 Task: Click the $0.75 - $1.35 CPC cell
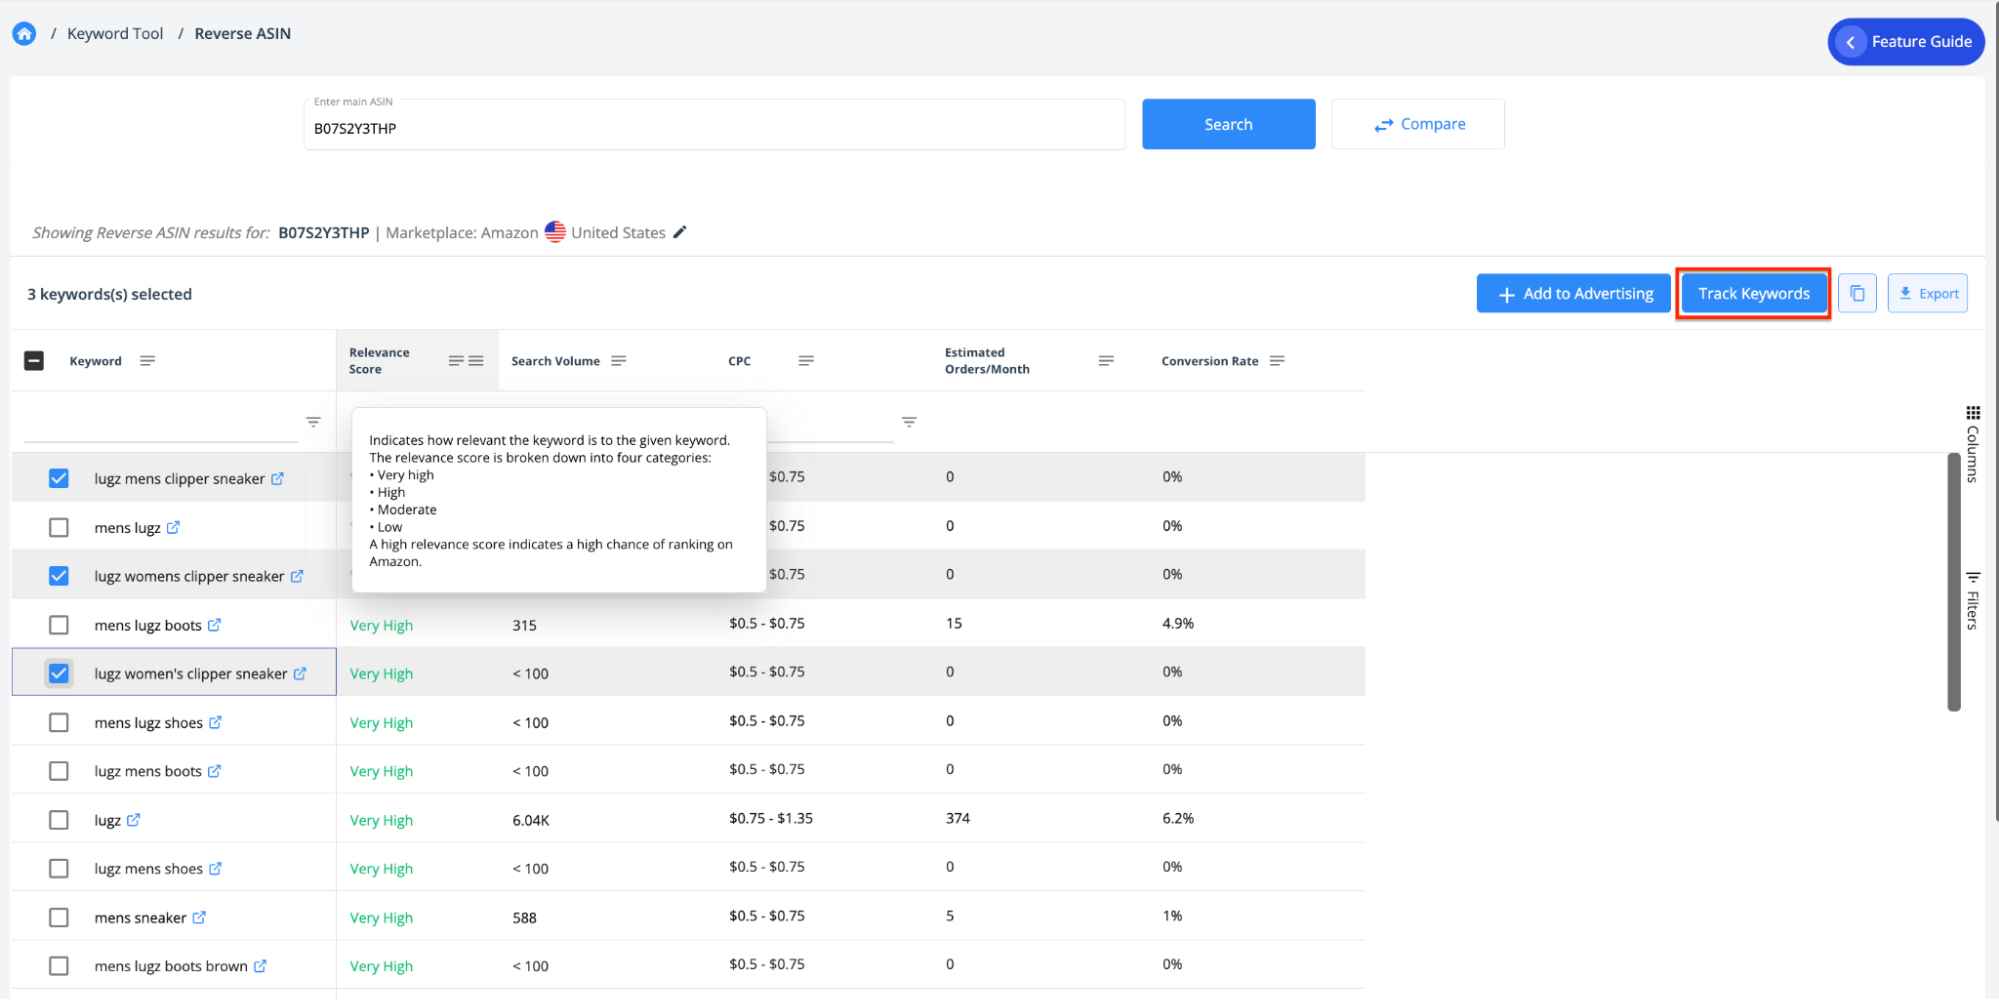771,818
